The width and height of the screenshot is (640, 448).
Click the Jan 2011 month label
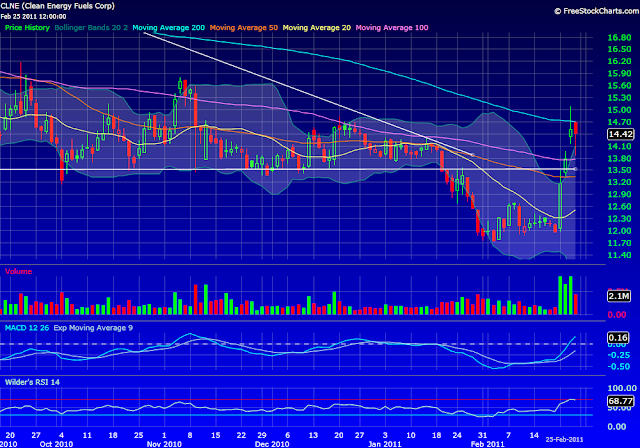(x=385, y=444)
